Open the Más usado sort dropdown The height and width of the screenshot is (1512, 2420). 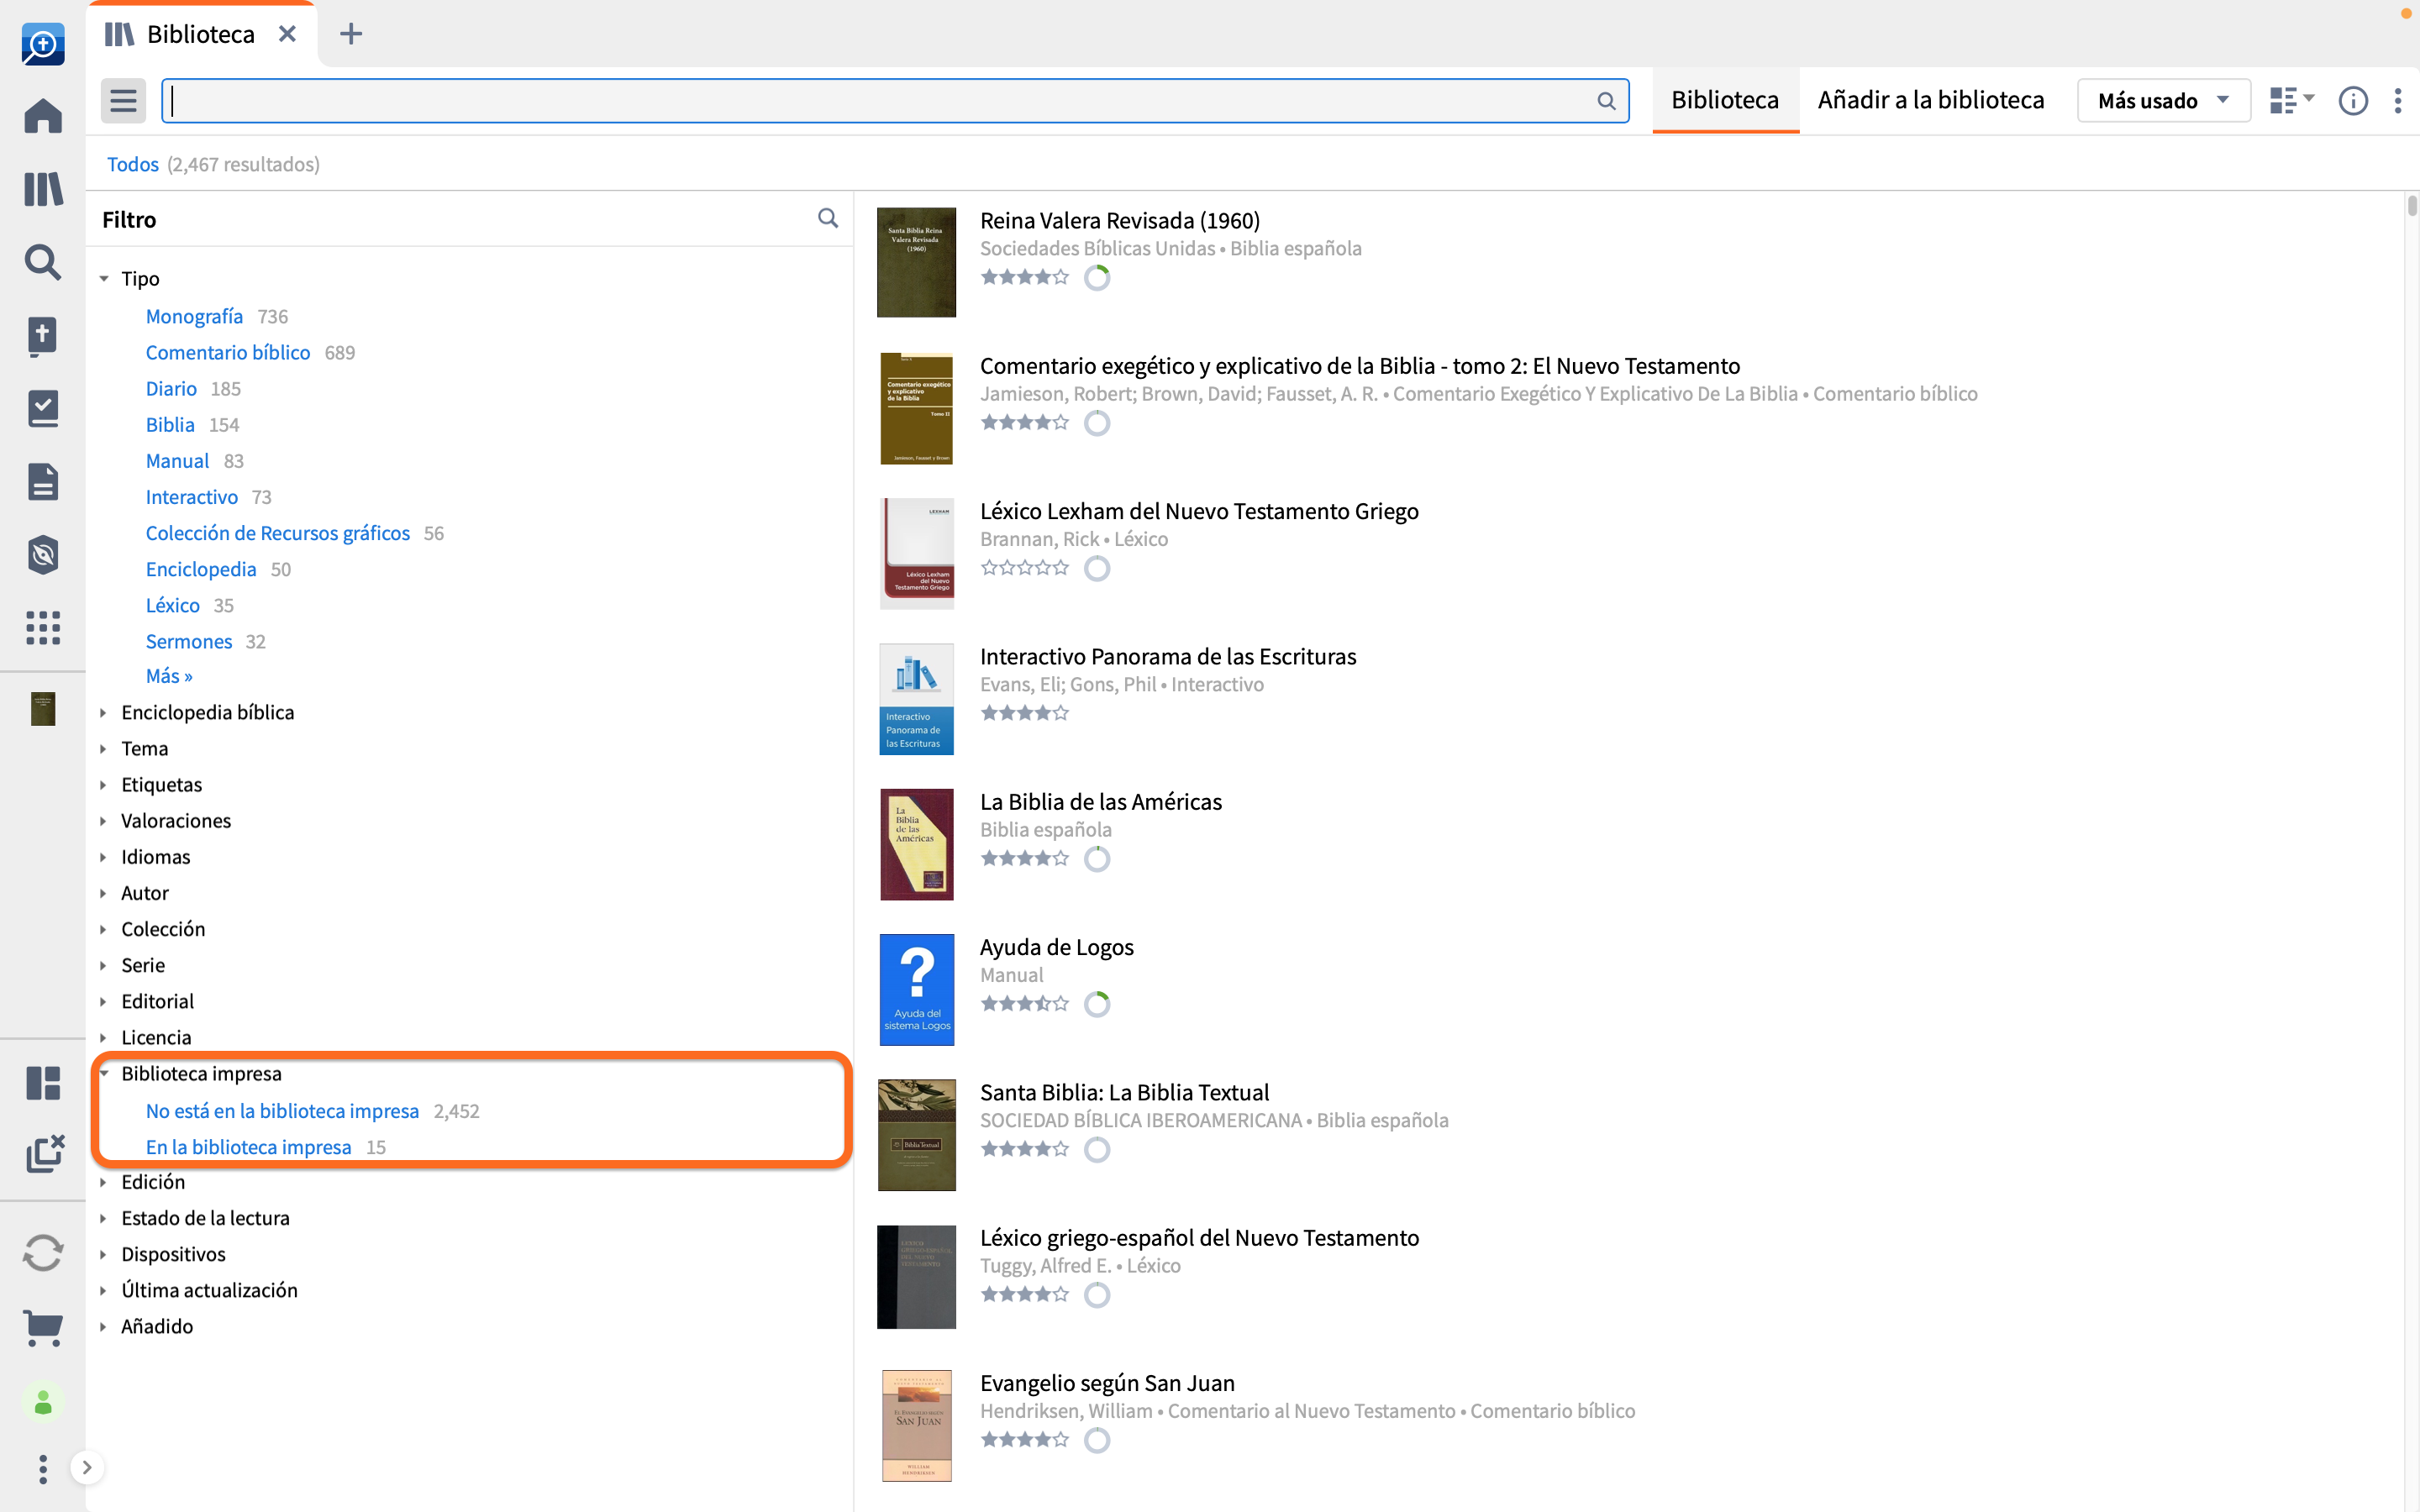pos(2164,100)
